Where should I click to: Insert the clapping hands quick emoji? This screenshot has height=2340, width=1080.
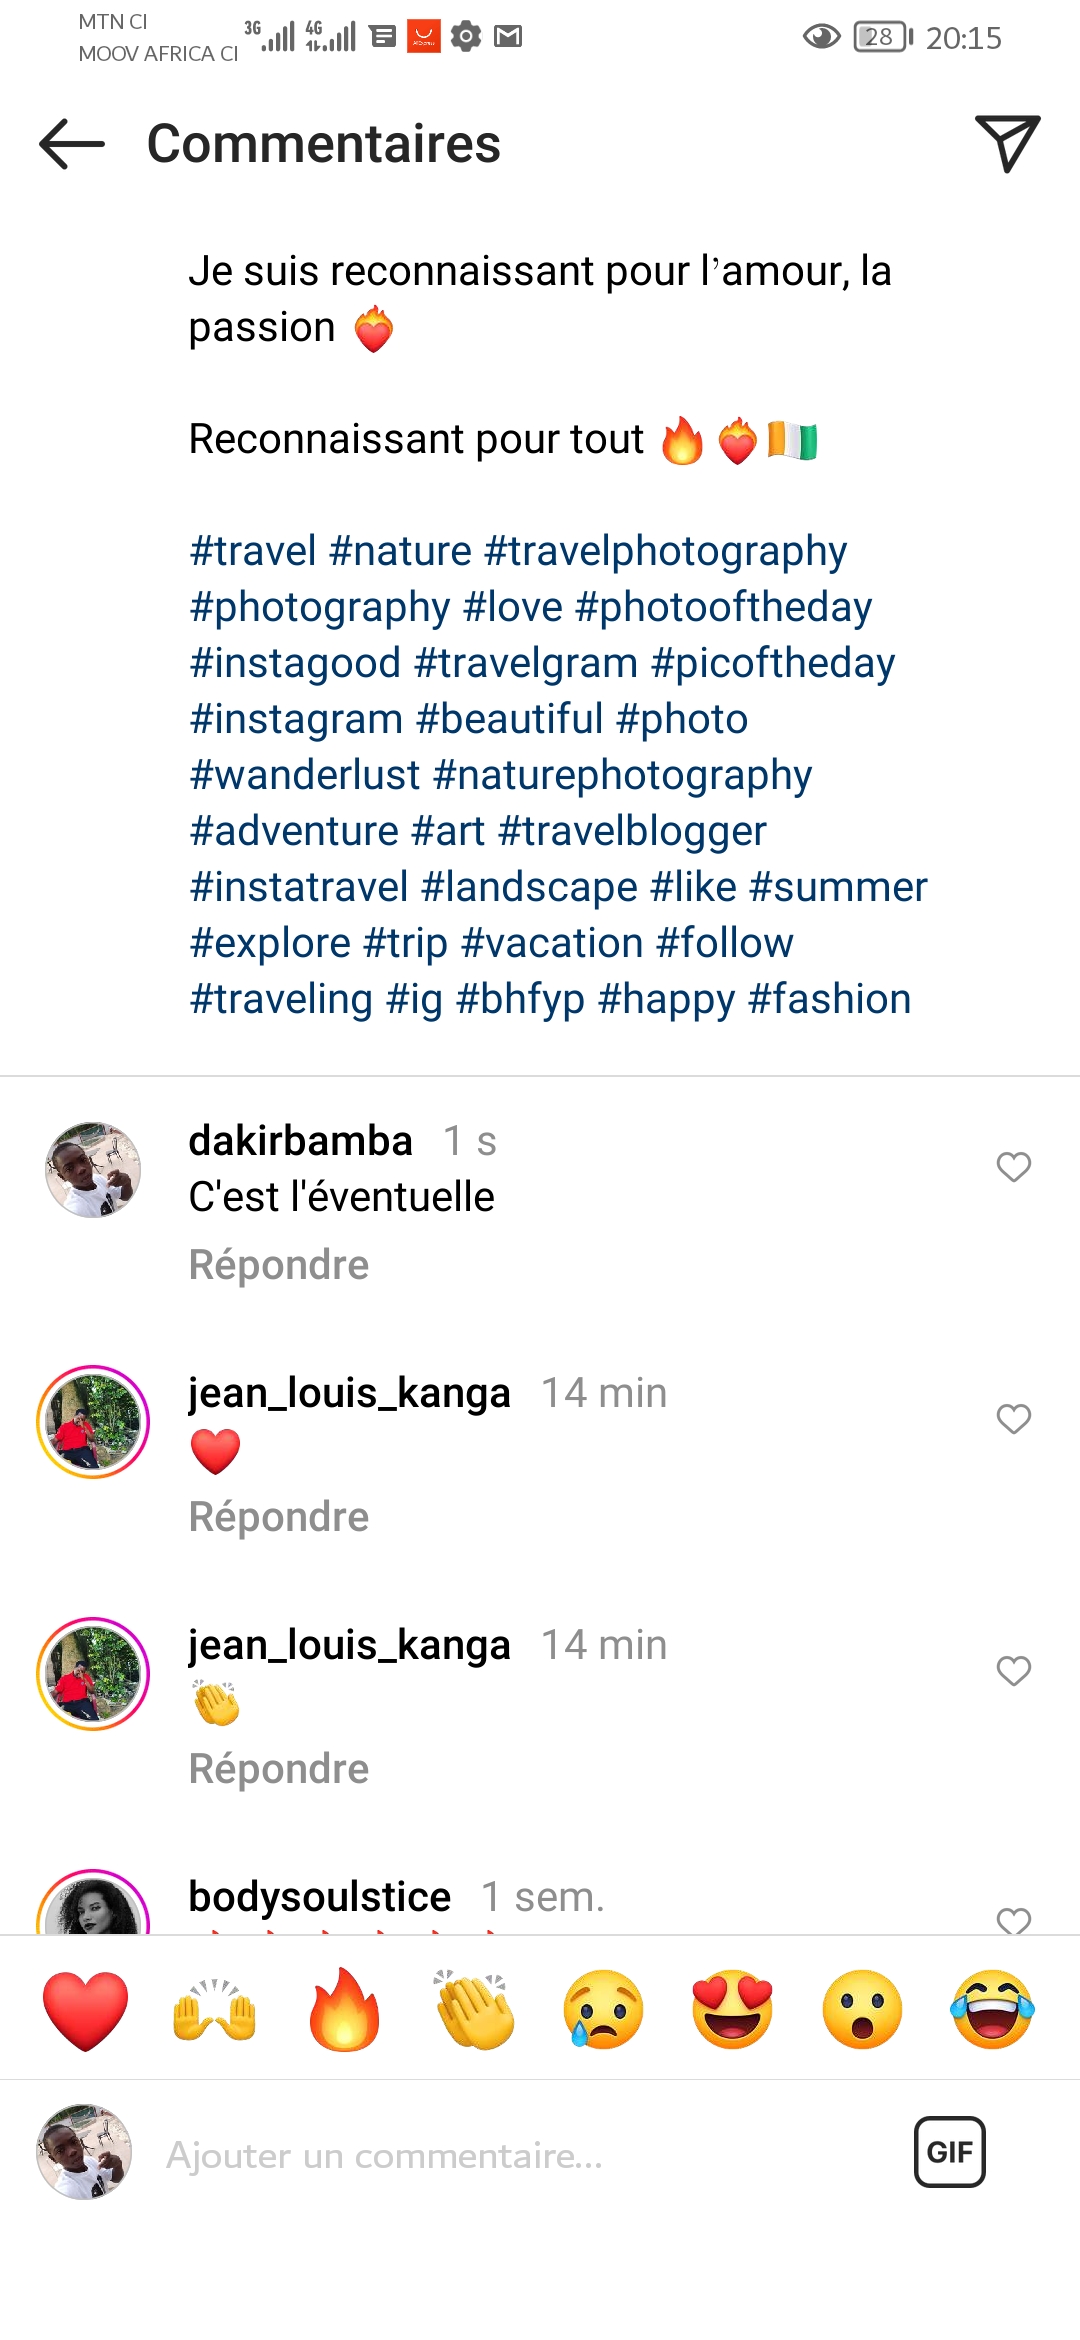(474, 2010)
